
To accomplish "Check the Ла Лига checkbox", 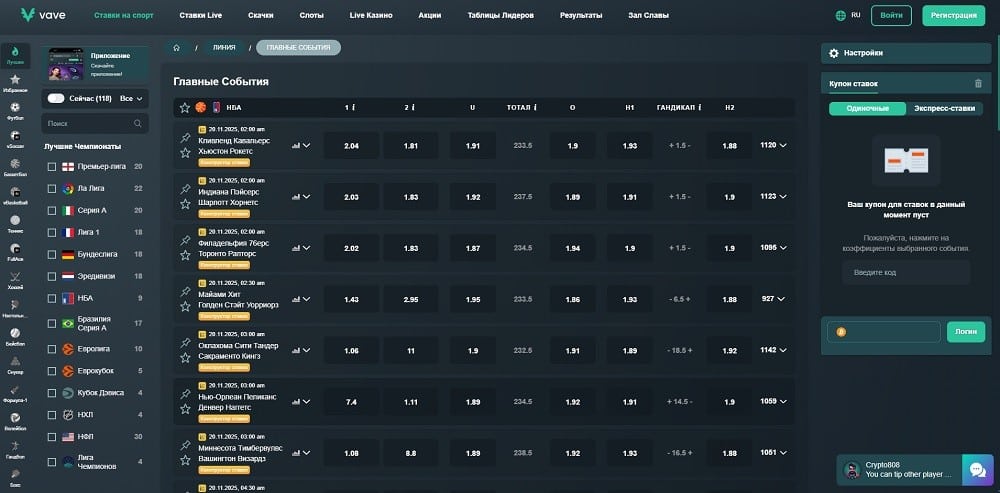I will click(x=52, y=189).
